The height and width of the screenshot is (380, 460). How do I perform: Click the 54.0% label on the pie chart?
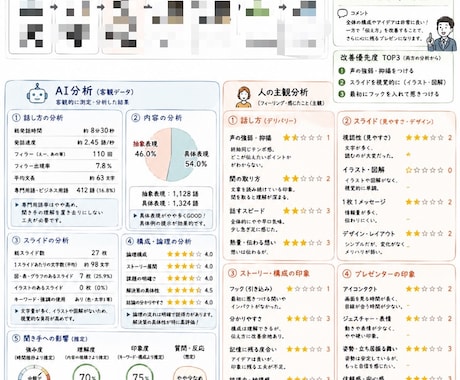click(196, 164)
